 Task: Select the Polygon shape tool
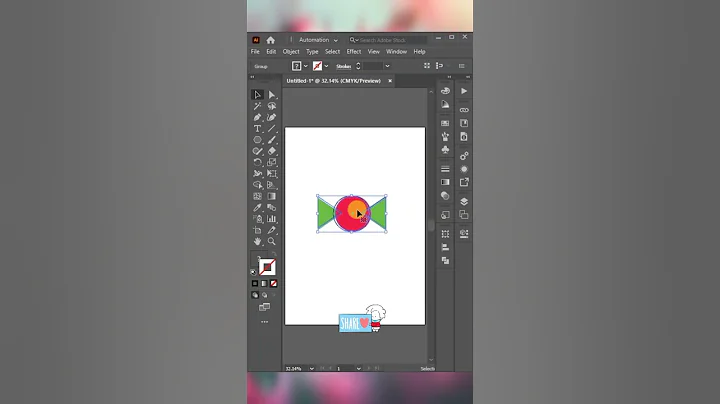258,140
